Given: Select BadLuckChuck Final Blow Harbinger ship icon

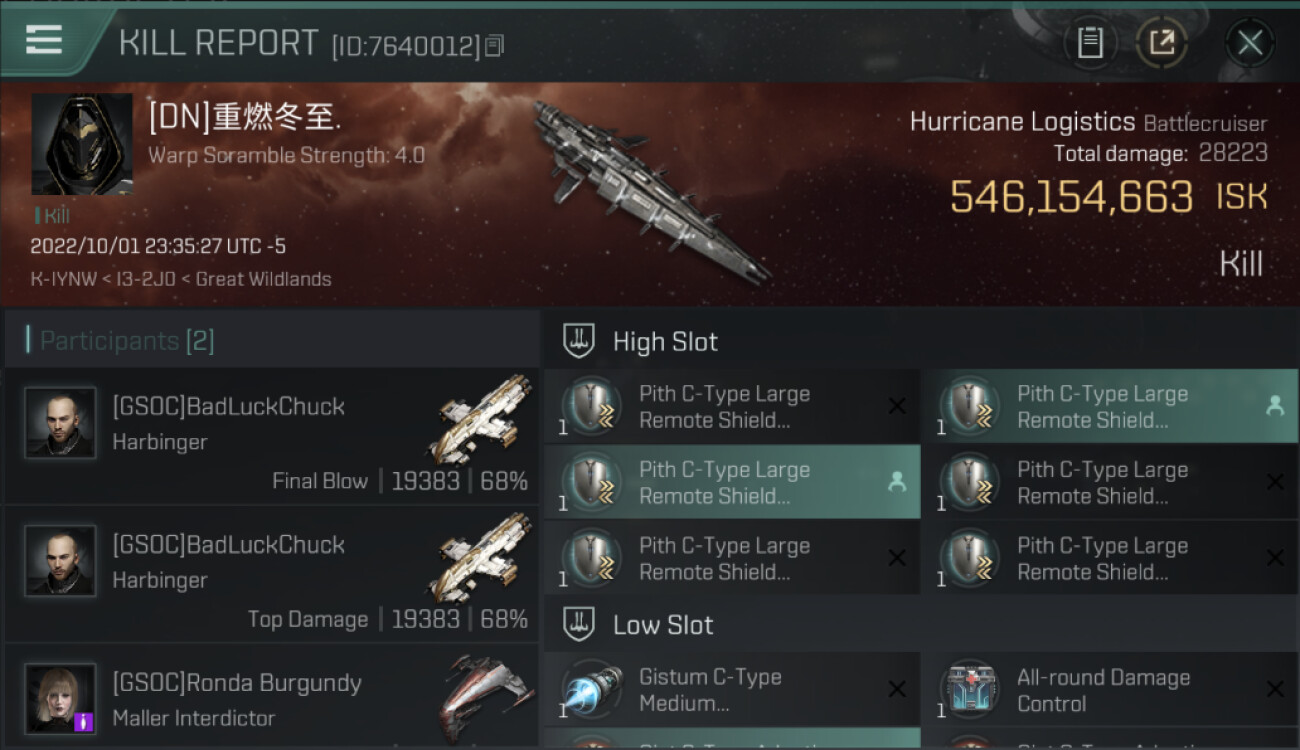Looking at the screenshot, I should [x=480, y=420].
